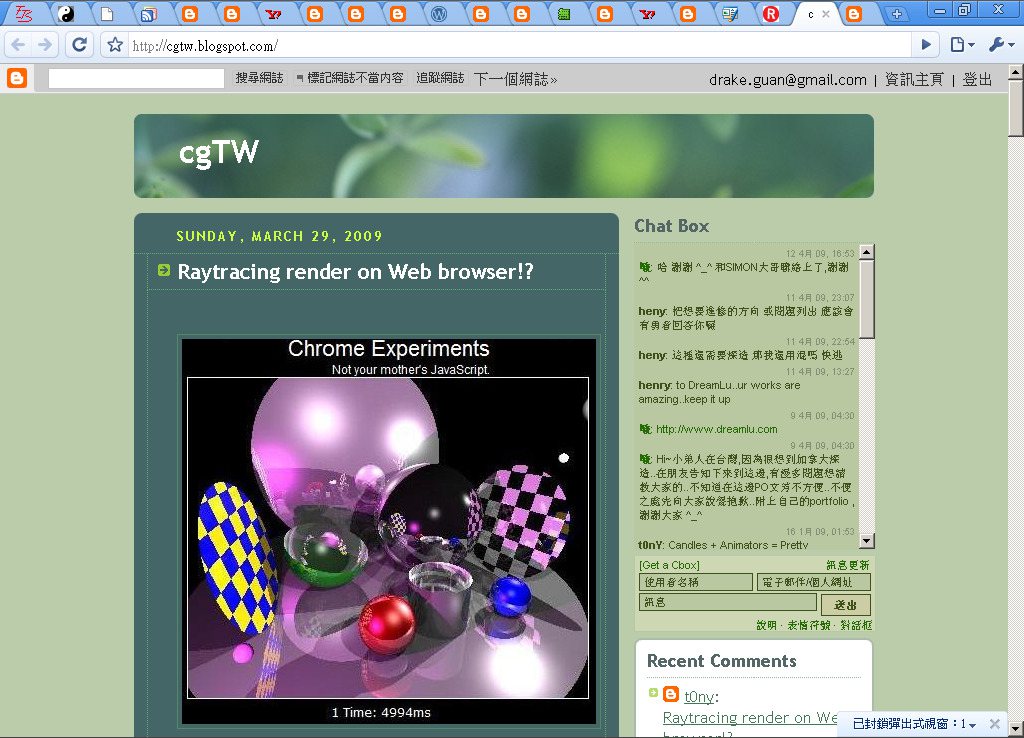
Task: Switch to the notepad icon tab beside R tab
Action: pos(729,14)
